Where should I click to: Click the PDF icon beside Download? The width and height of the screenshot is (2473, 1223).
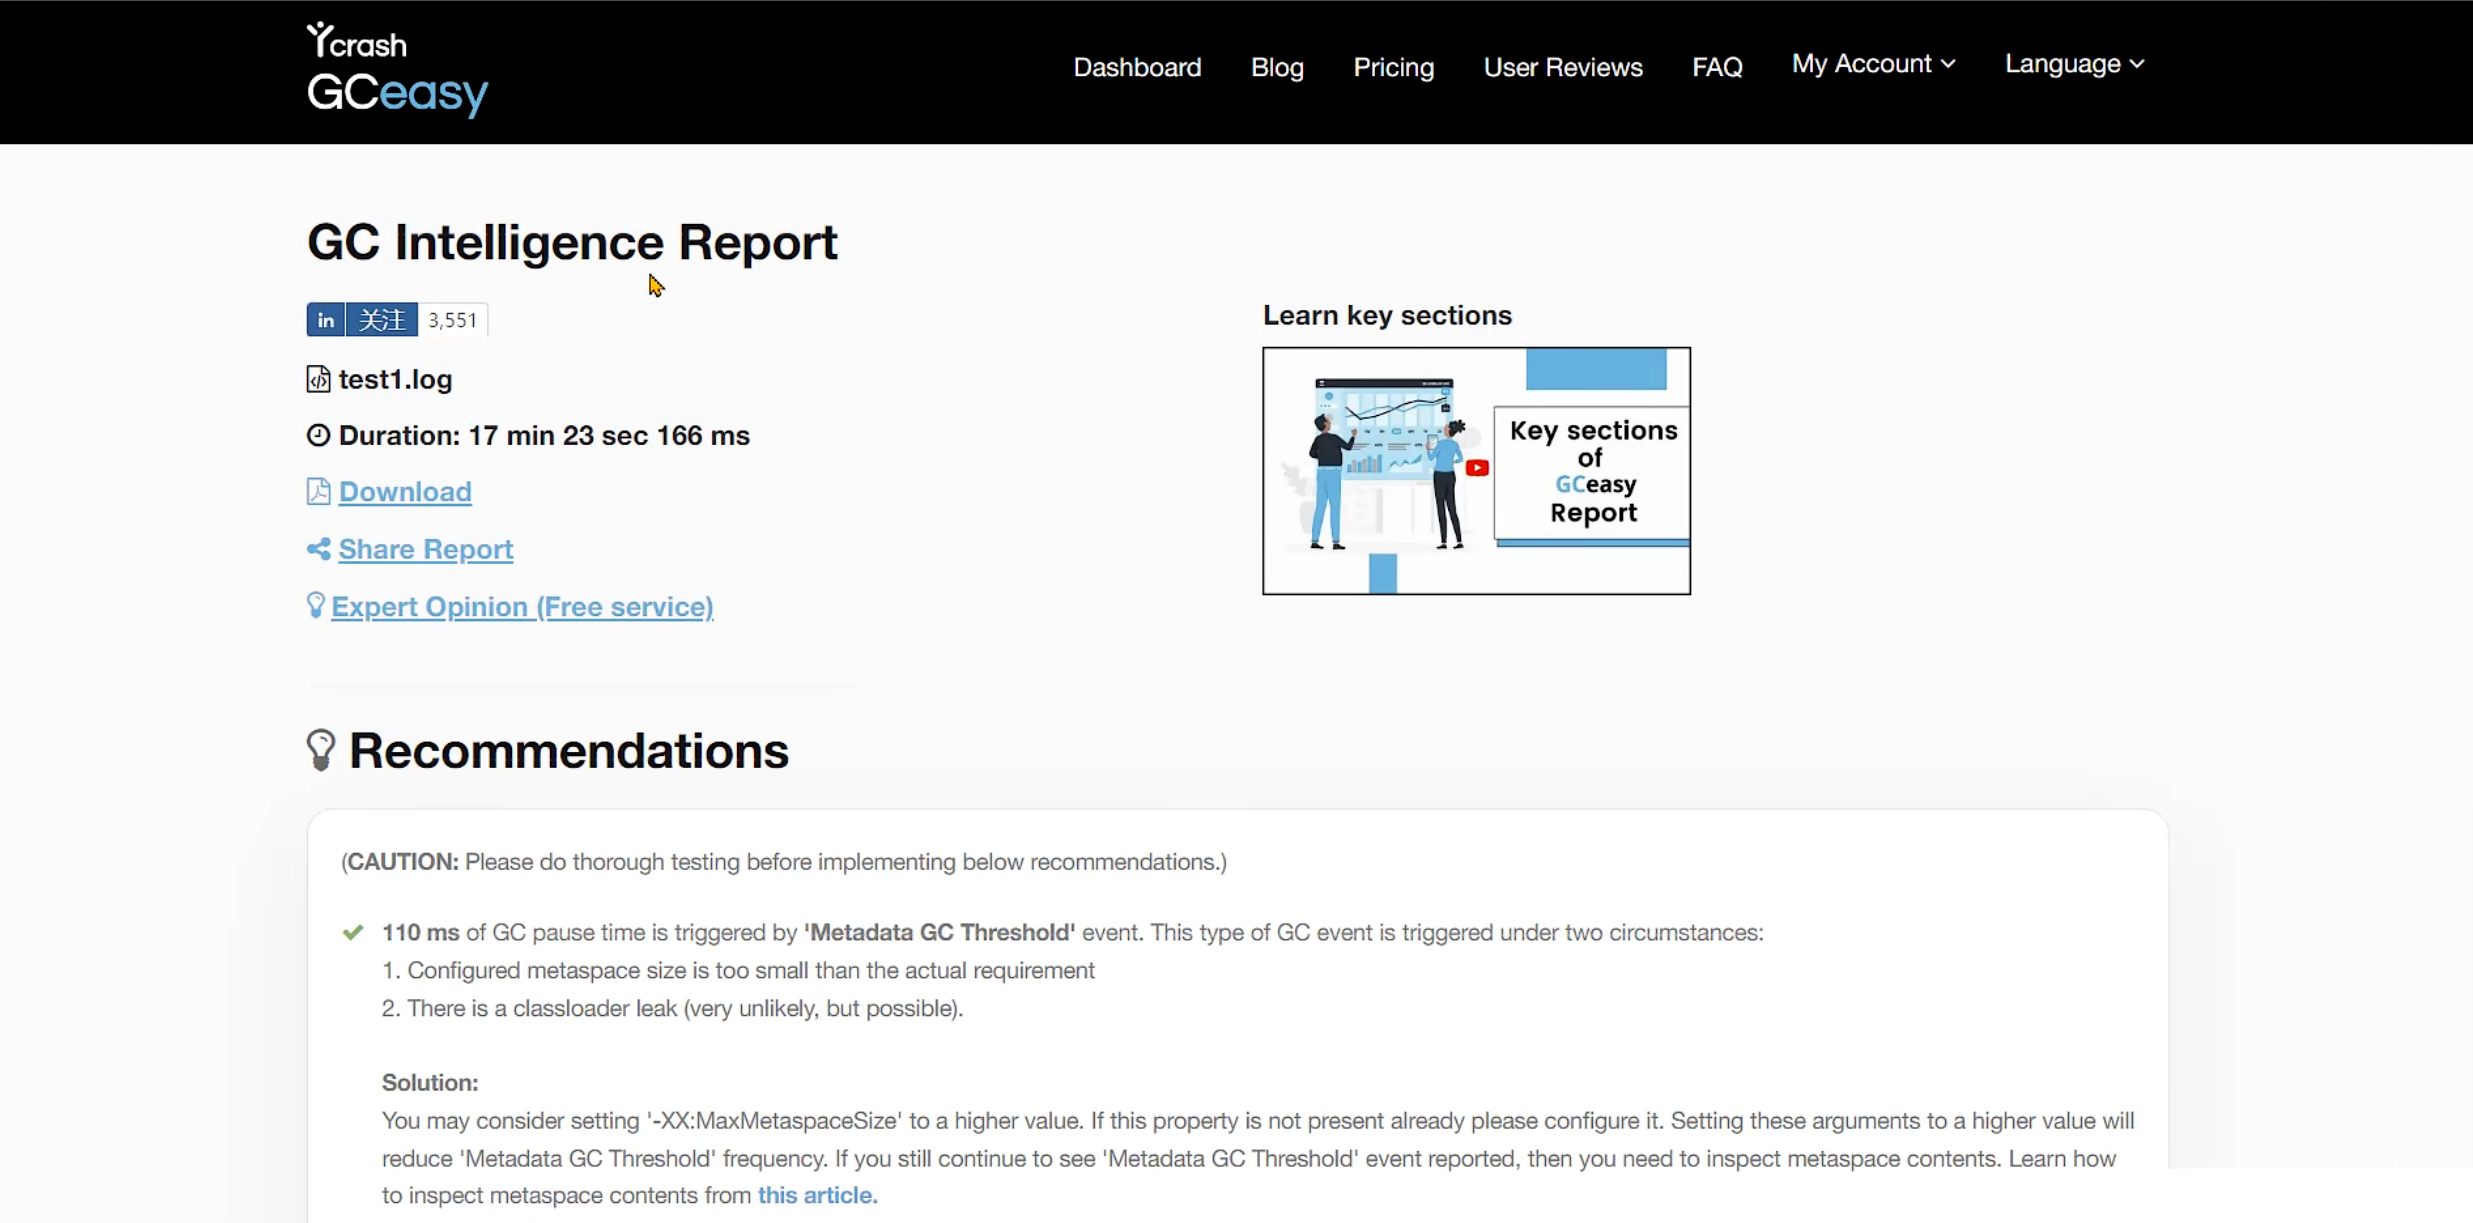318,491
